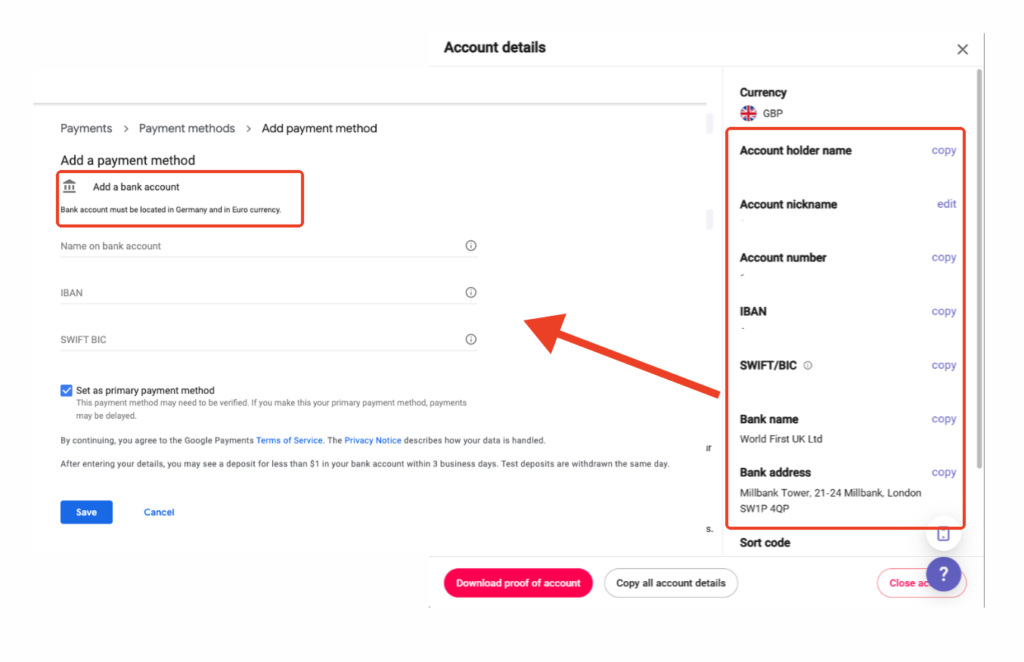Image resolution: width=1024 pixels, height=662 pixels.
Task: Click info icon in the IBAN field
Action: [471, 293]
